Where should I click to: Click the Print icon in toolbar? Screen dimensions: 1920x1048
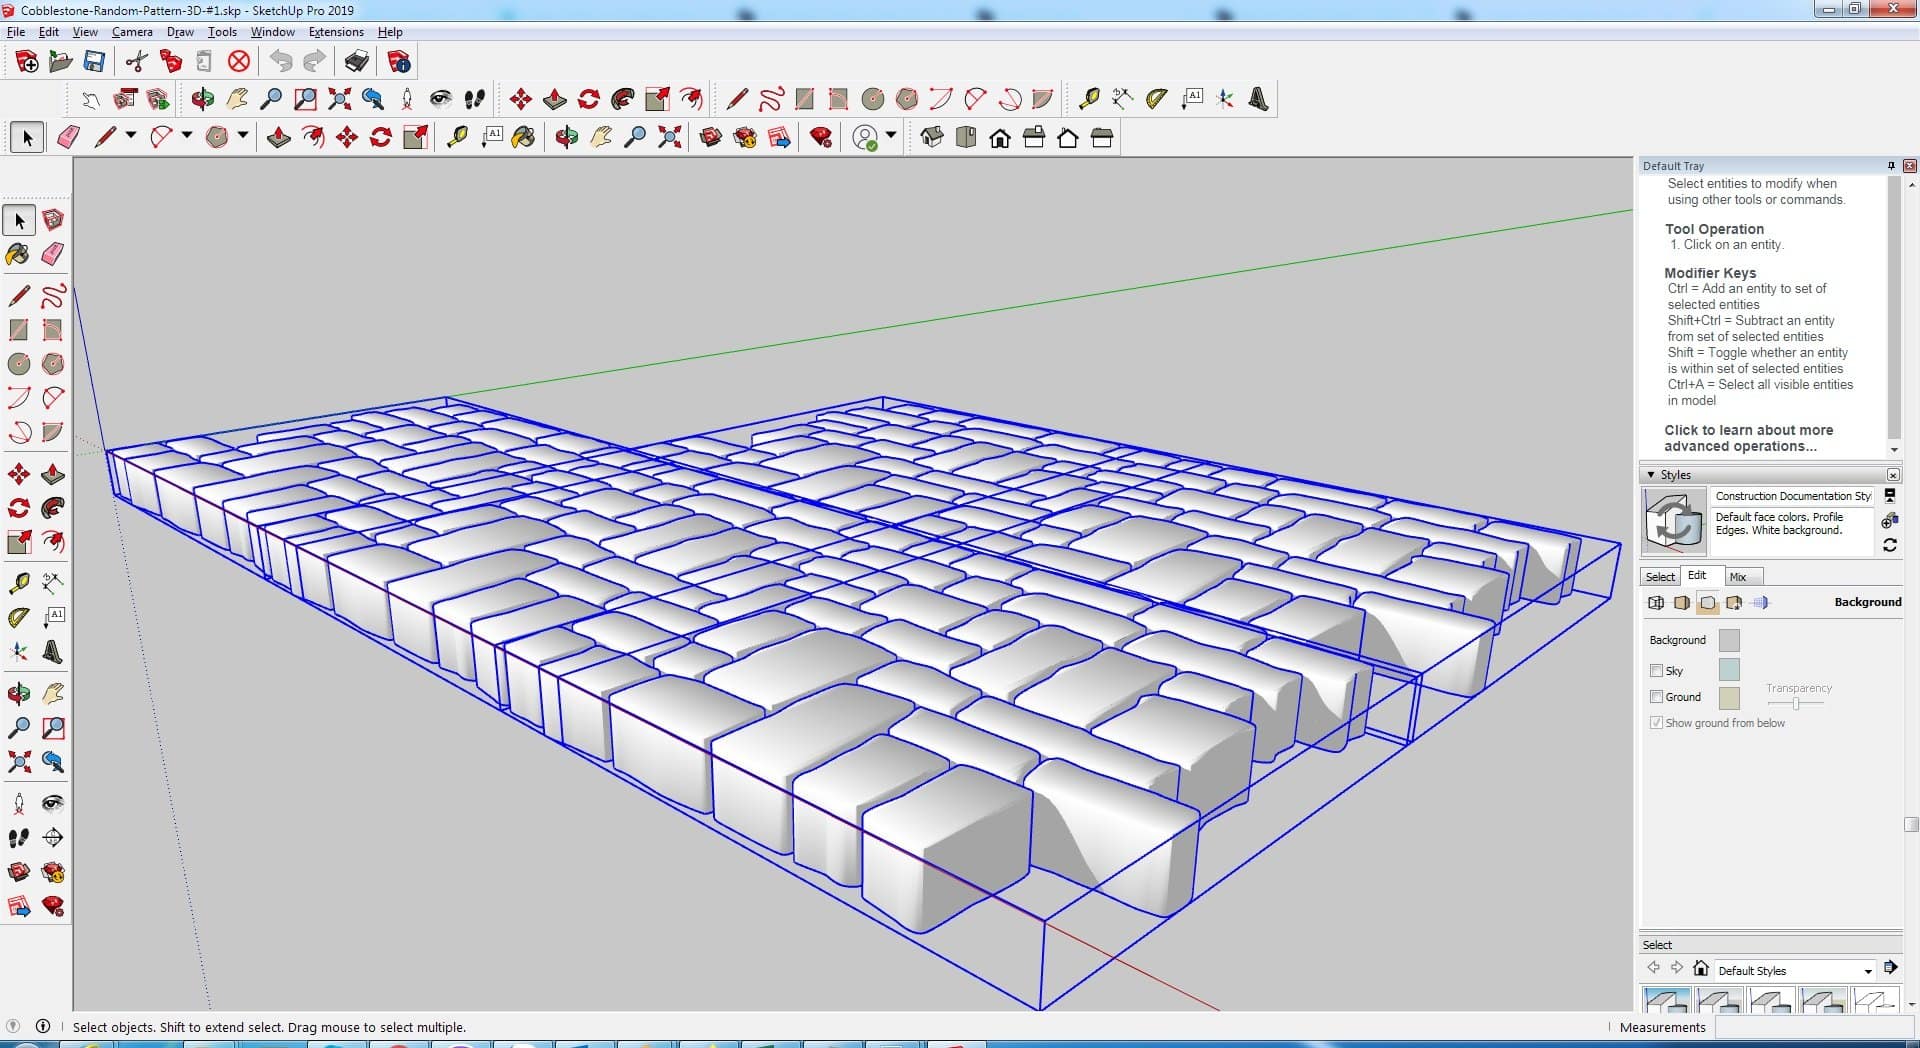click(x=356, y=62)
